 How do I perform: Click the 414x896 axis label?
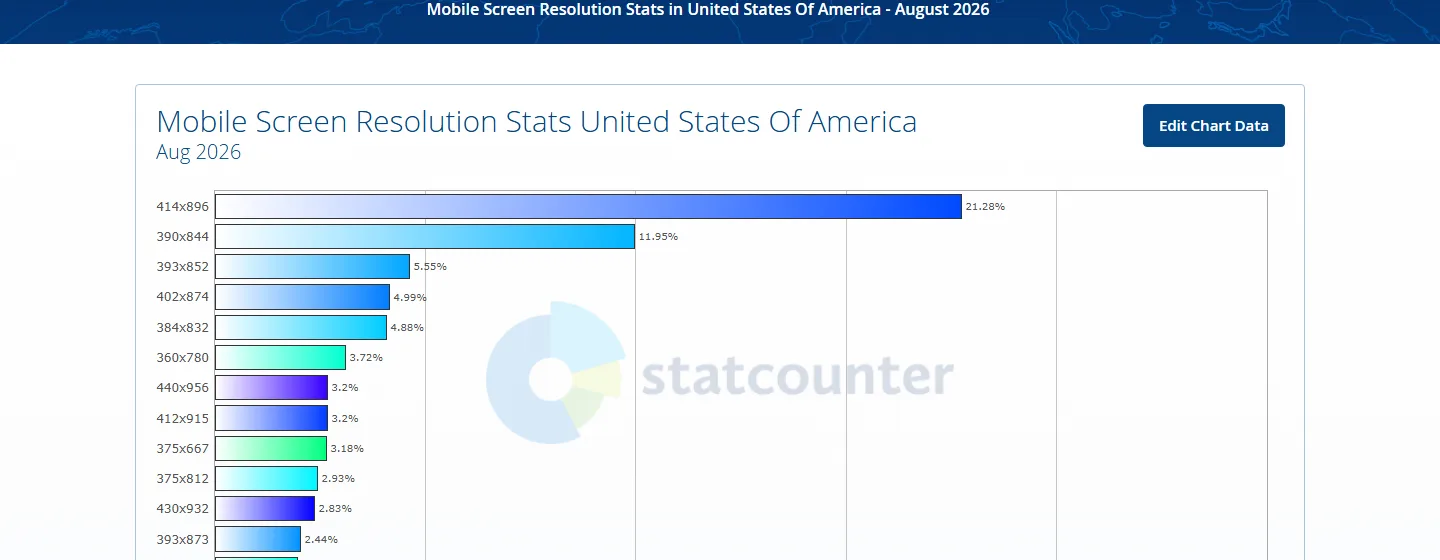183,206
